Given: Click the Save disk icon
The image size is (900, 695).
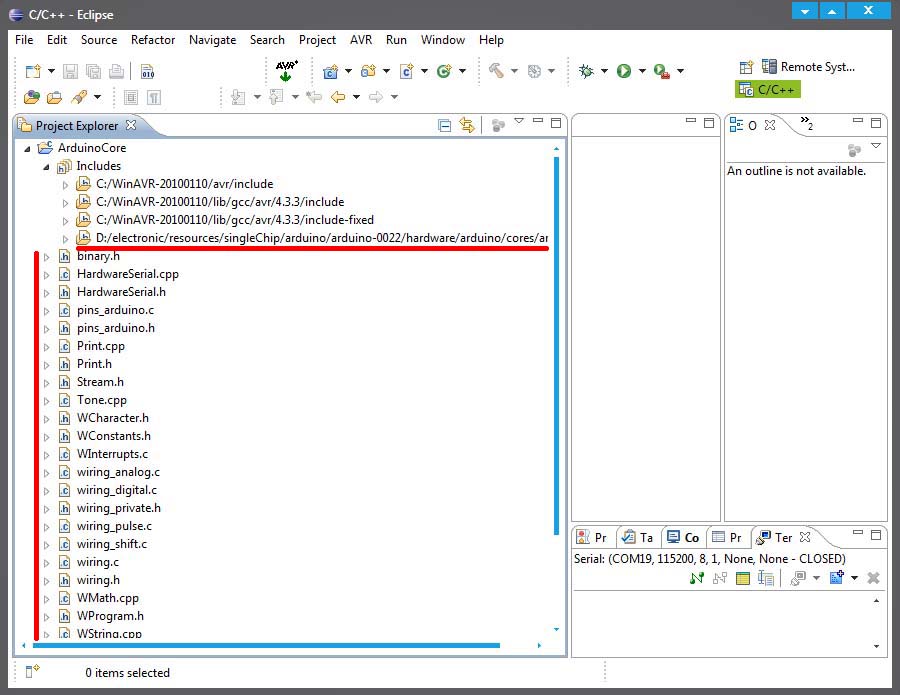Looking at the screenshot, I should (70, 71).
